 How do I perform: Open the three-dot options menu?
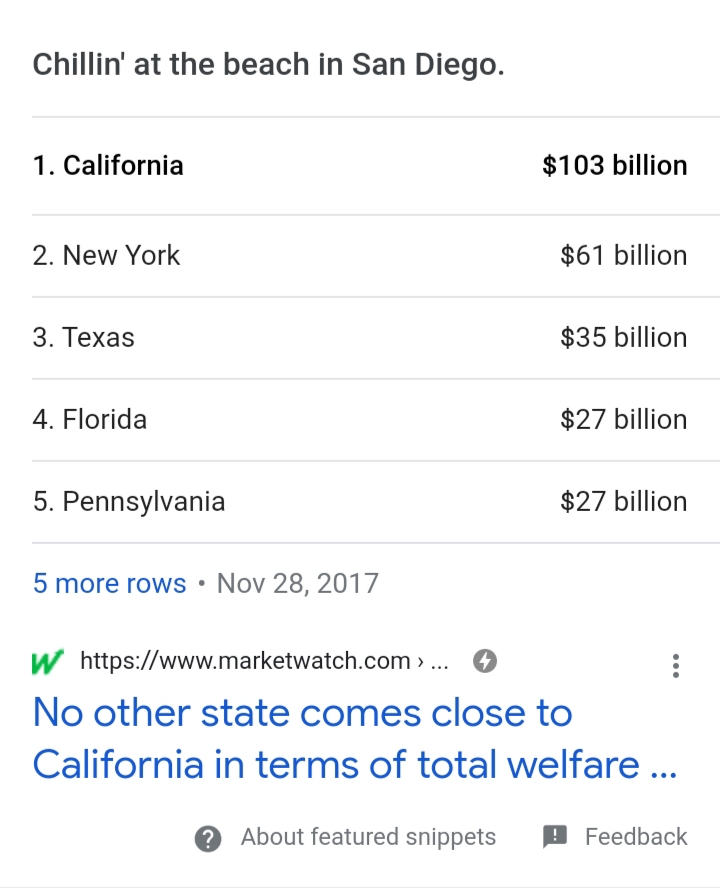coord(676,666)
